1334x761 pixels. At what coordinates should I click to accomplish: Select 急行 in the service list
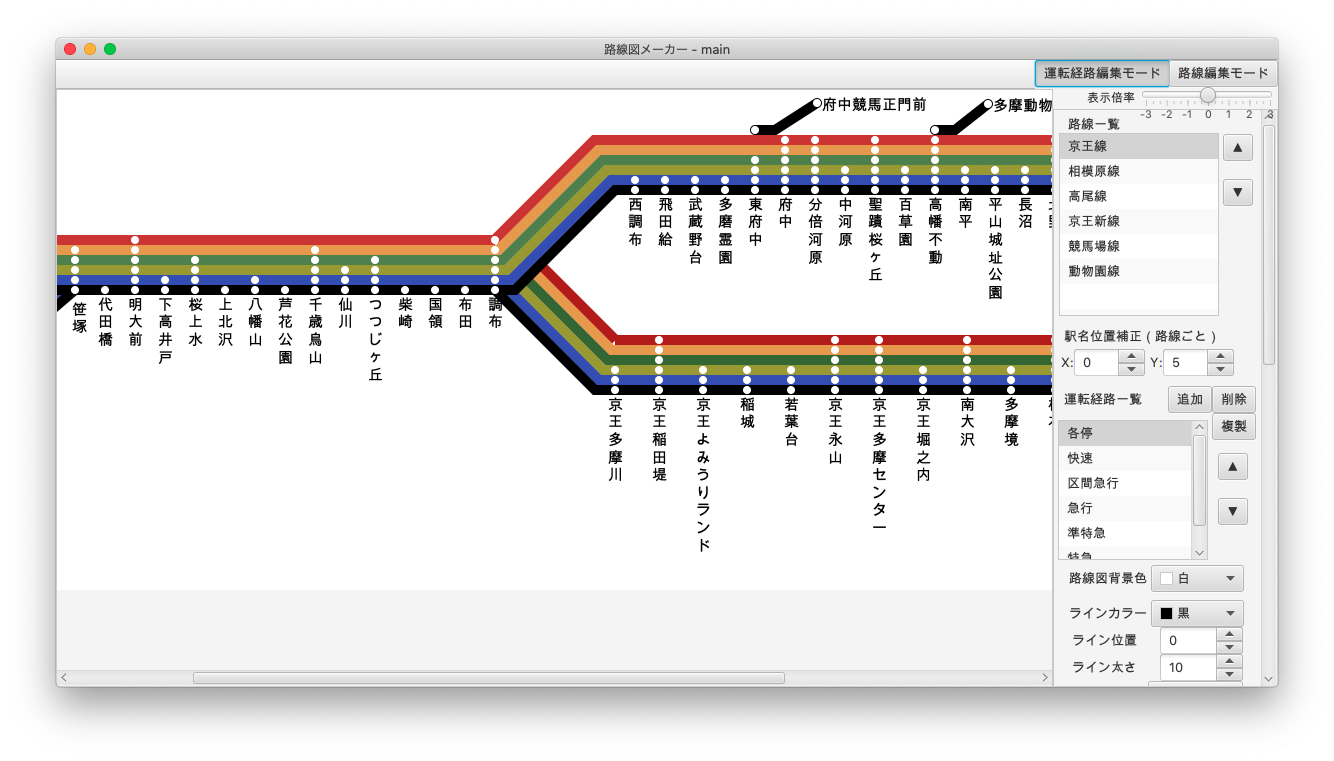(1125, 508)
